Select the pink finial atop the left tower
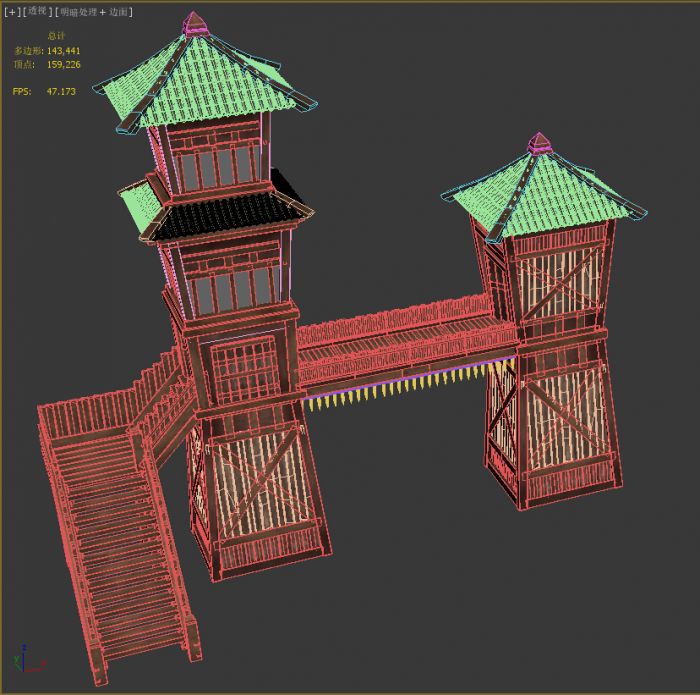700x695 pixels. (x=194, y=23)
